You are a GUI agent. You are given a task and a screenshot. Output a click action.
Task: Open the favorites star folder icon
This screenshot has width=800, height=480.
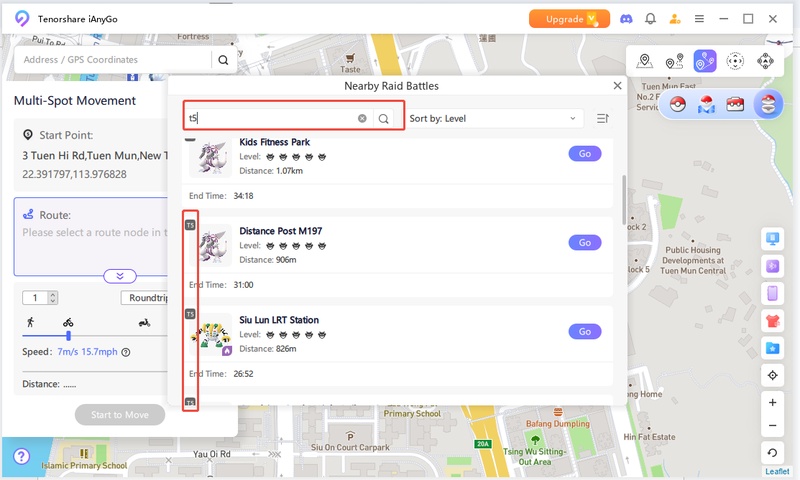[772, 348]
